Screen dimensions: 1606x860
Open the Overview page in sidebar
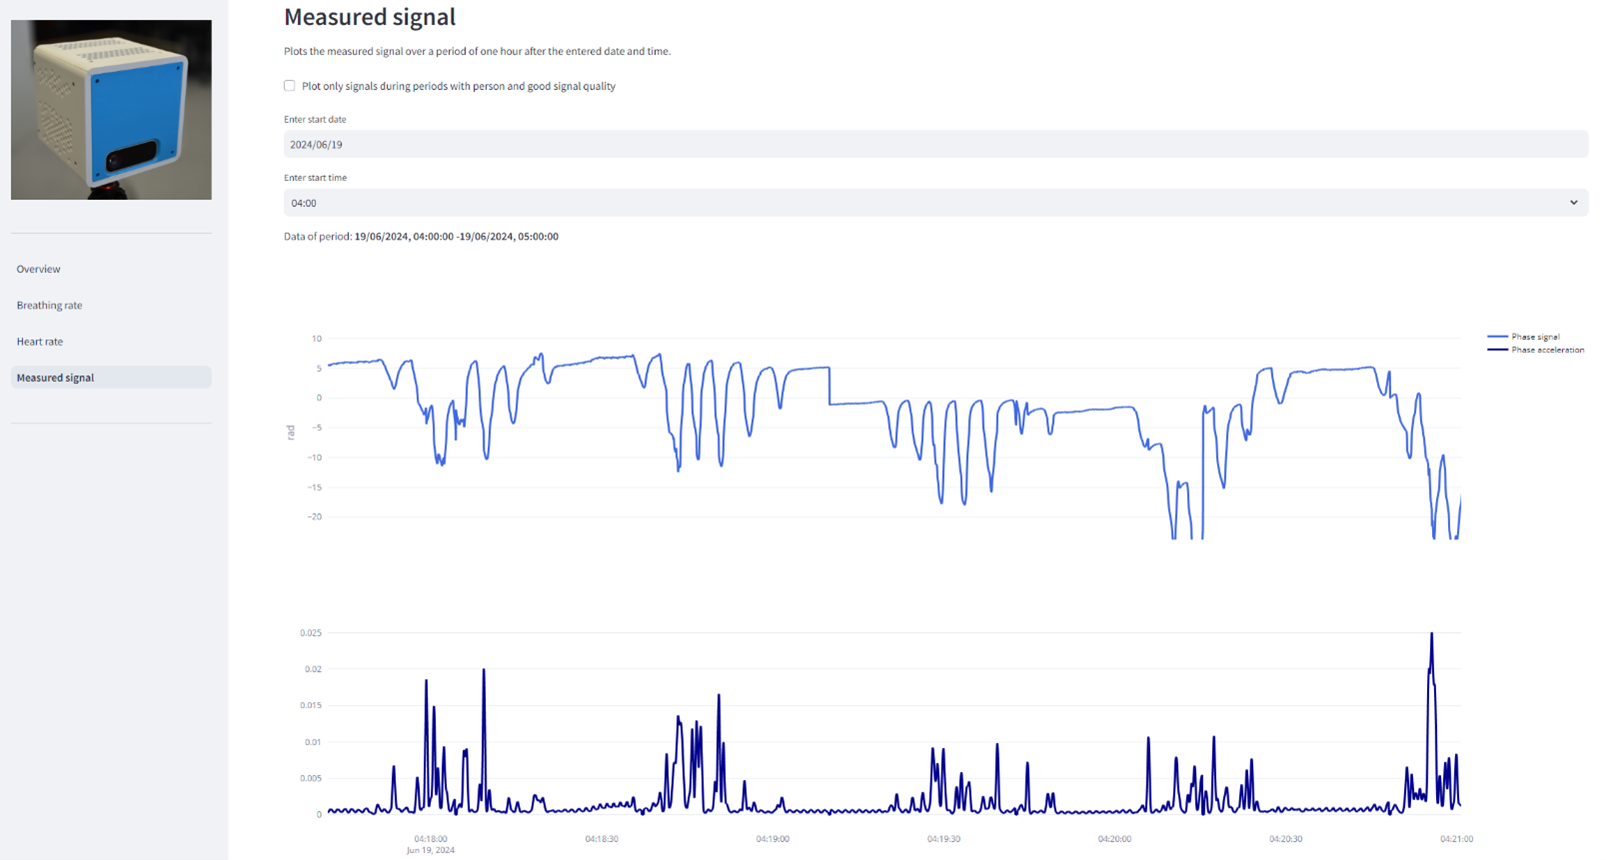pyautogui.click(x=39, y=269)
